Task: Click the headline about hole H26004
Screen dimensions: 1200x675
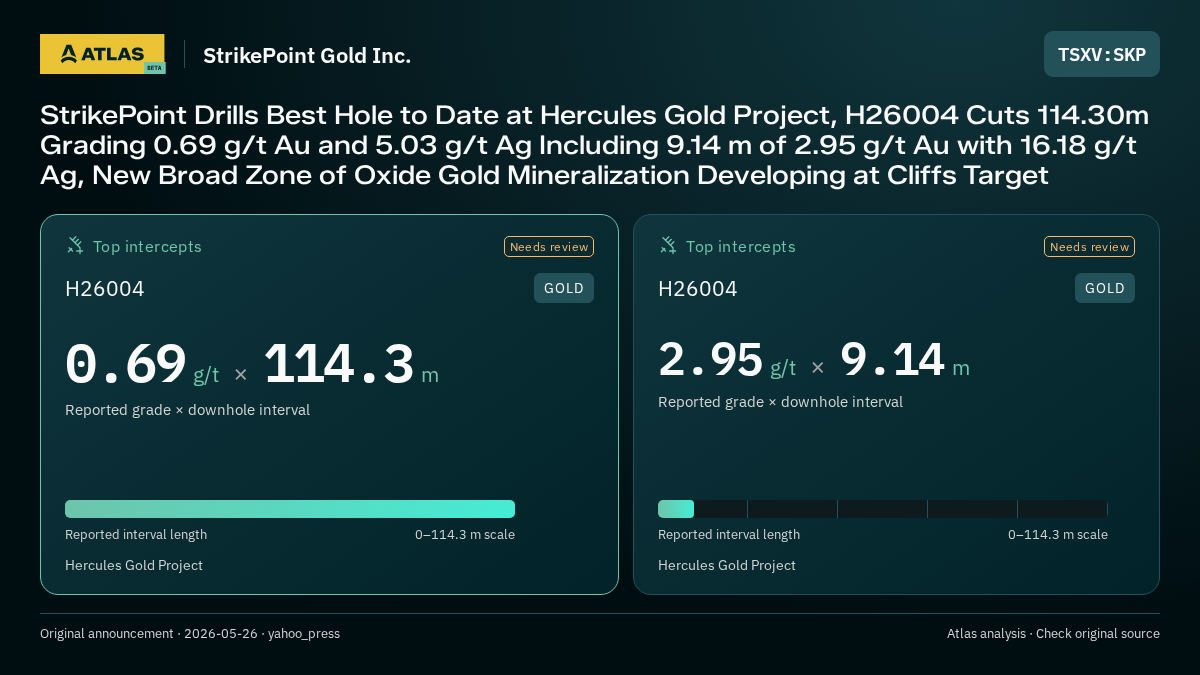Action: (x=594, y=146)
